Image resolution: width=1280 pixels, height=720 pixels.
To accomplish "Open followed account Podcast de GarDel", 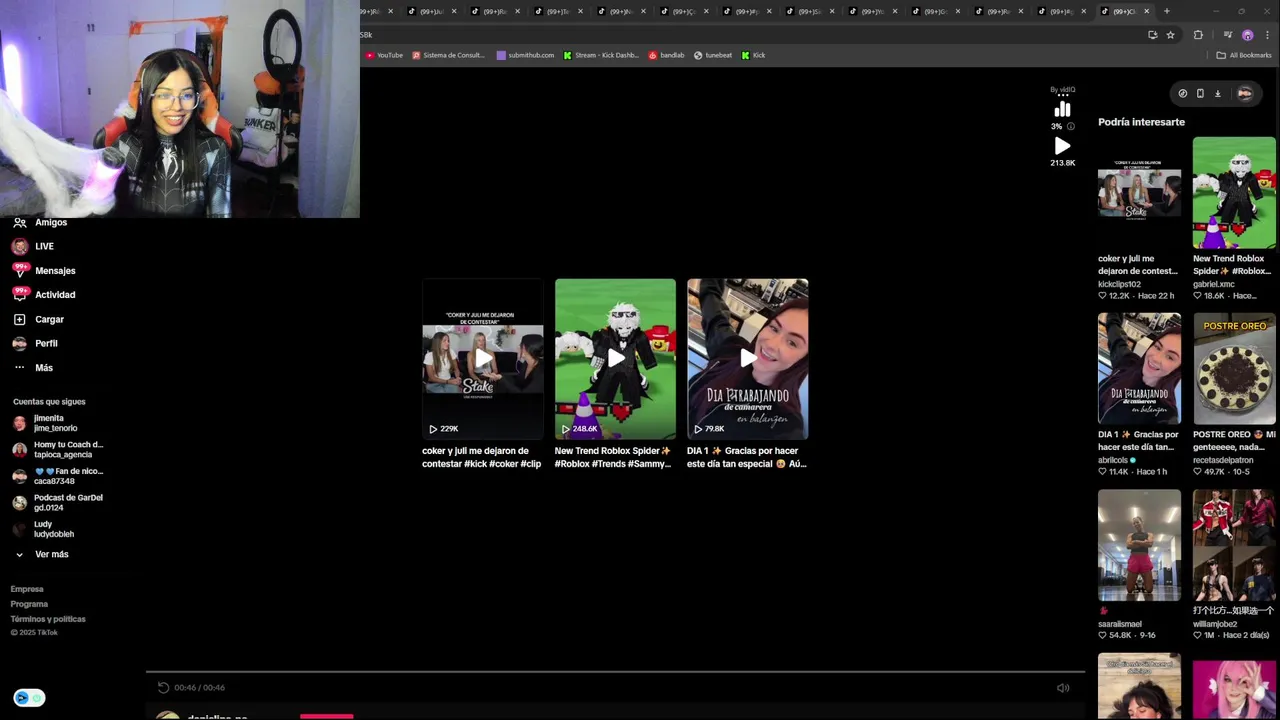I will [58, 502].
